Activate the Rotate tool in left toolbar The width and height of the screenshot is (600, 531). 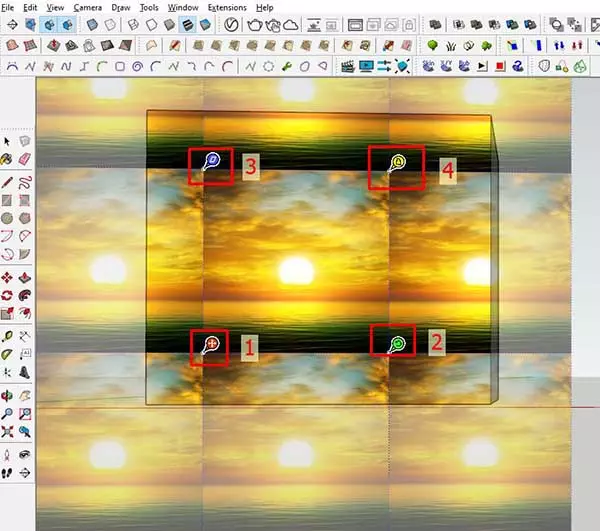pos(9,295)
